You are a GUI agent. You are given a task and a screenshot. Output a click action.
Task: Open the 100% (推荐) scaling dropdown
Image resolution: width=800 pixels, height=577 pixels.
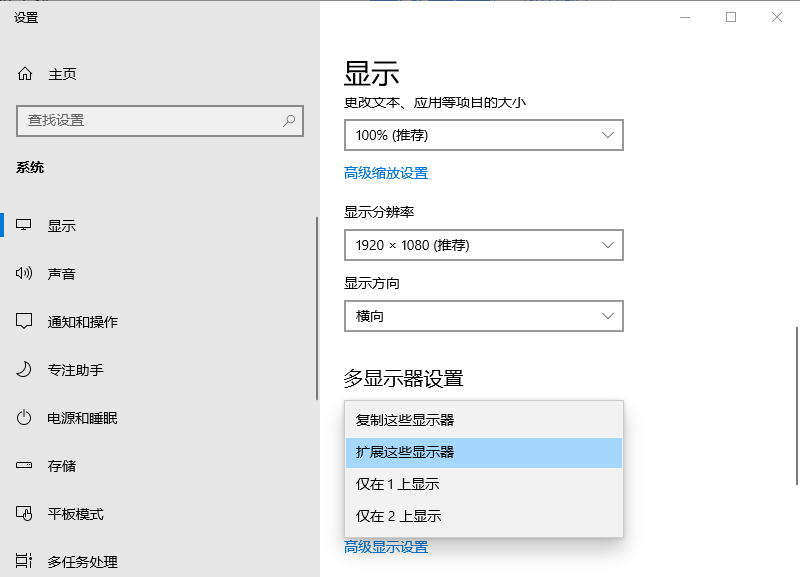pyautogui.click(x=483, y=134)
